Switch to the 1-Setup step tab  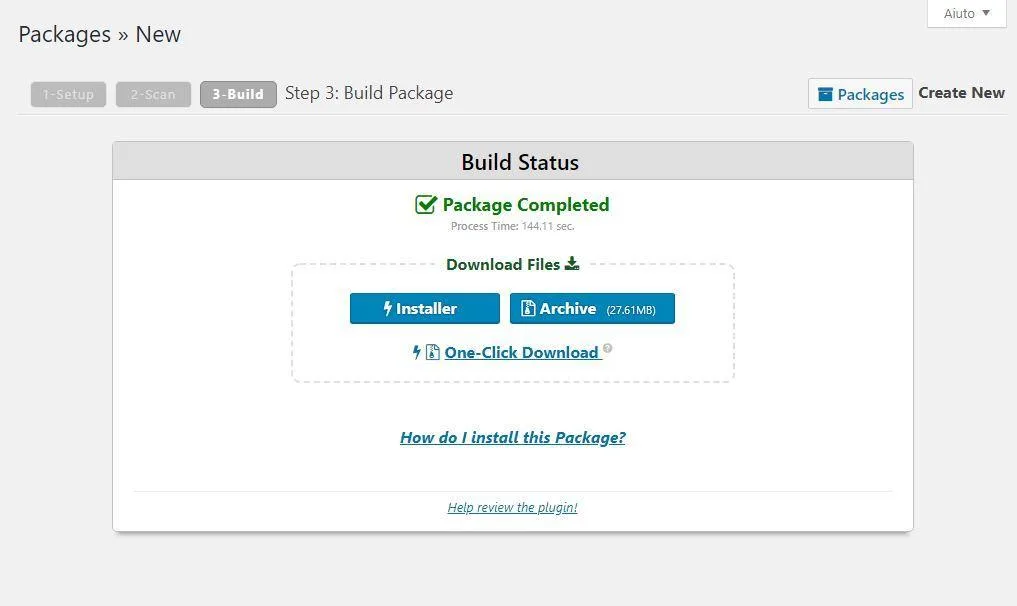tap(68, 94)
